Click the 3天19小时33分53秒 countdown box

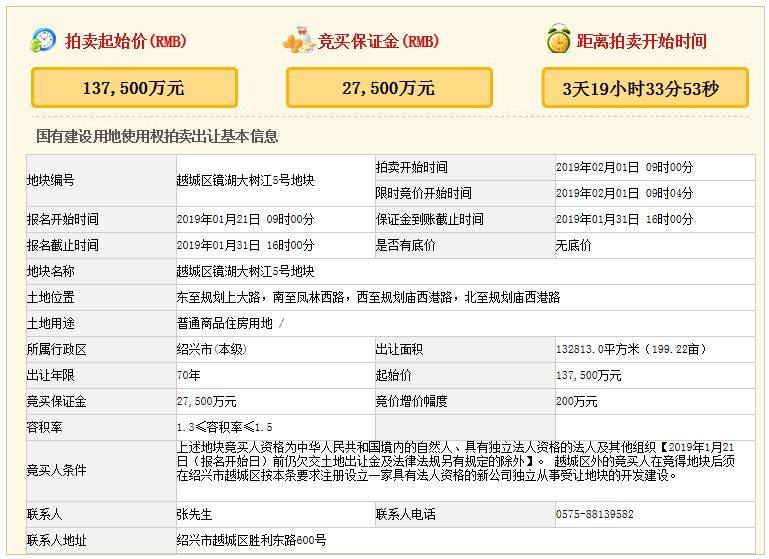pos(645,88)
